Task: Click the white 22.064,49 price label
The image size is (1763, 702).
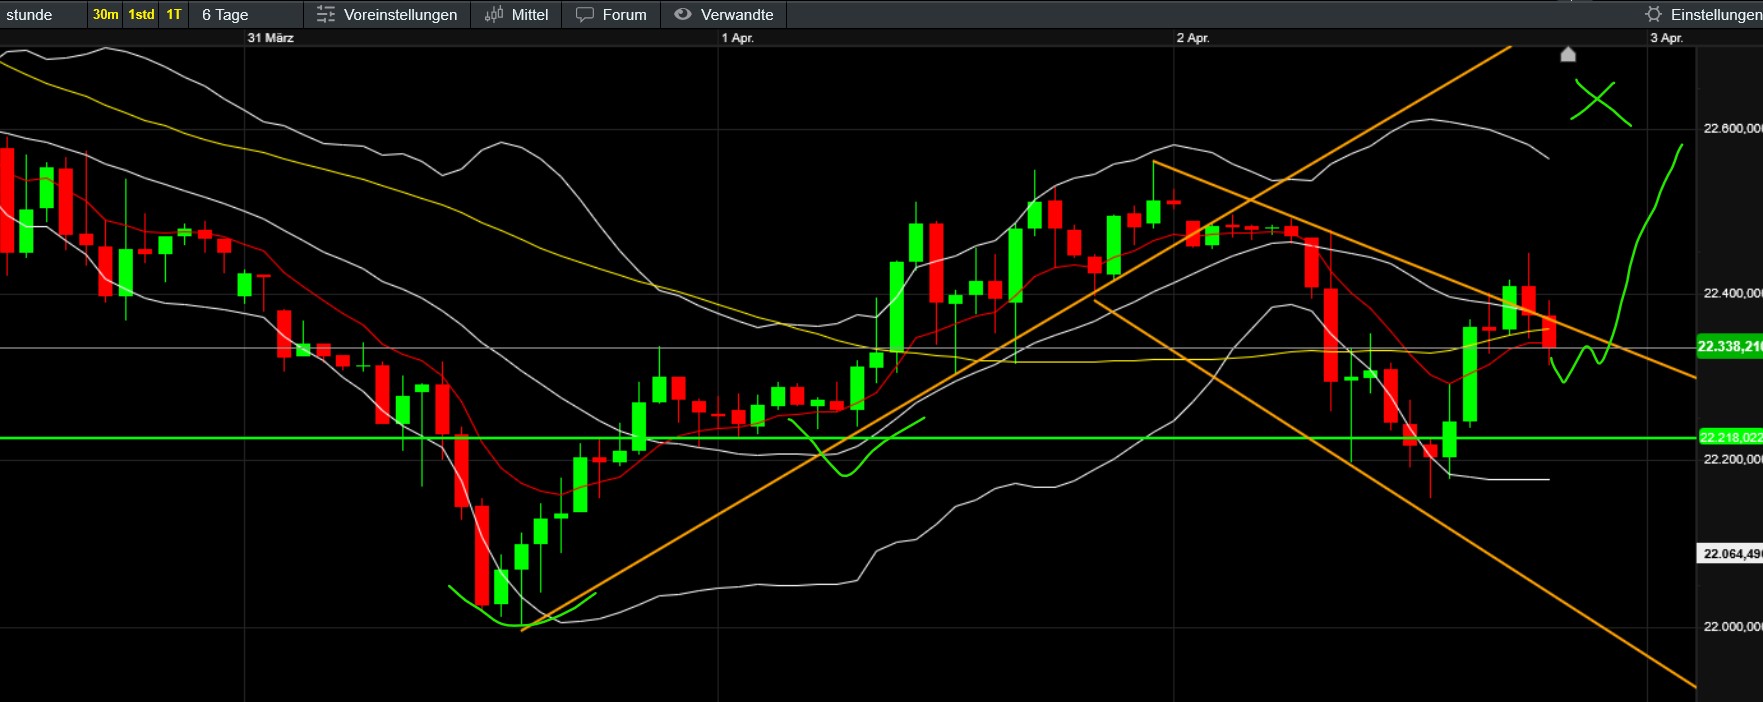Action: 1731,553
